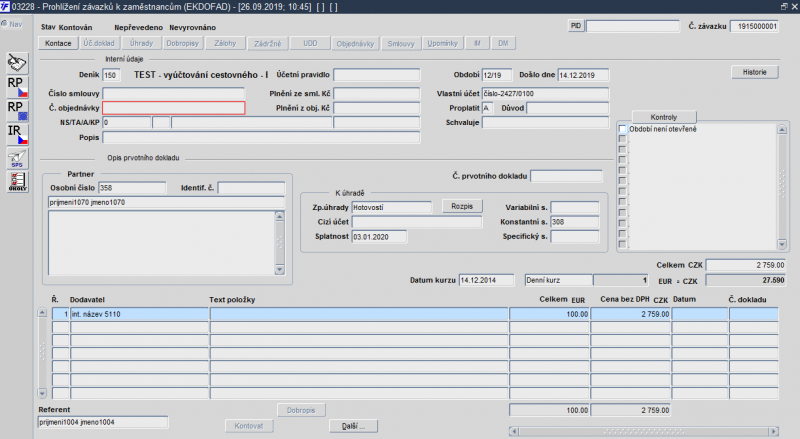Screen dimensions: 800x439
Task: Select the 'int. název 5110' table row
Action: (x=415, y=314)
